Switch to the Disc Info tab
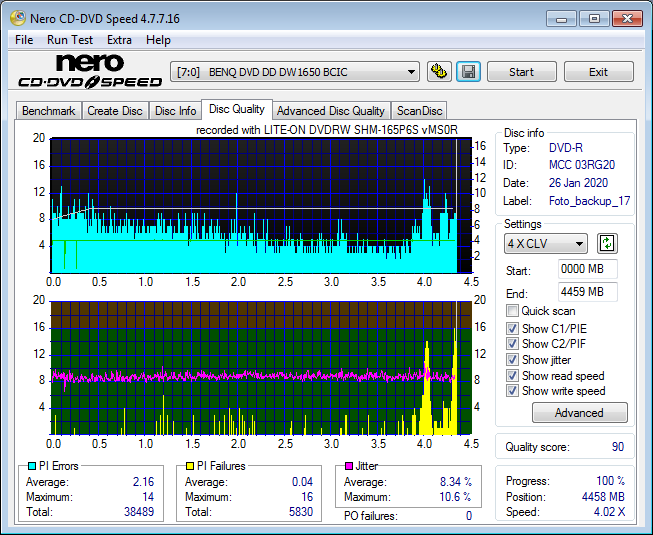653x535 pixels. pyautogui.click(x=175, y=111)
